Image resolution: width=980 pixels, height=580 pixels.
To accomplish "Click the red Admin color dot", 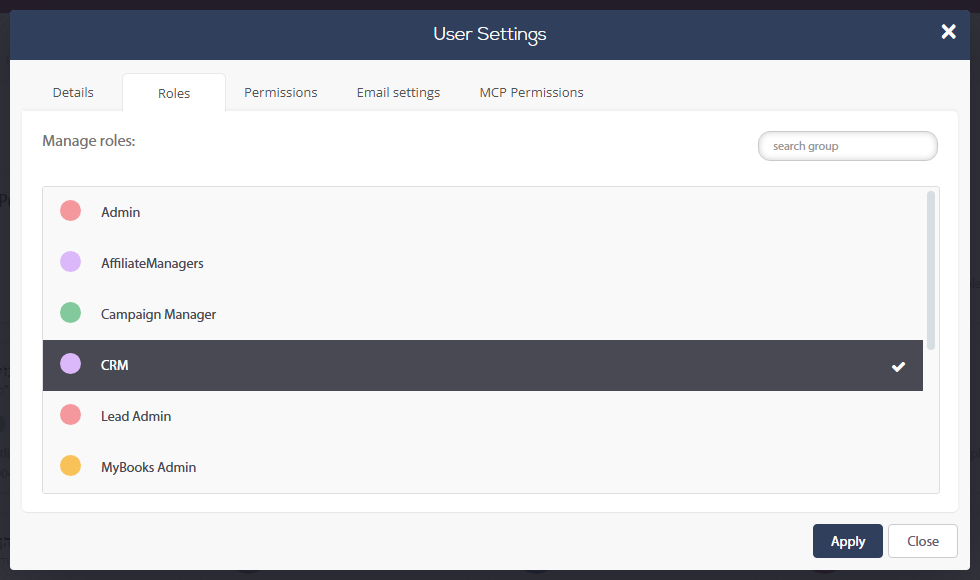I will [71, 211].
